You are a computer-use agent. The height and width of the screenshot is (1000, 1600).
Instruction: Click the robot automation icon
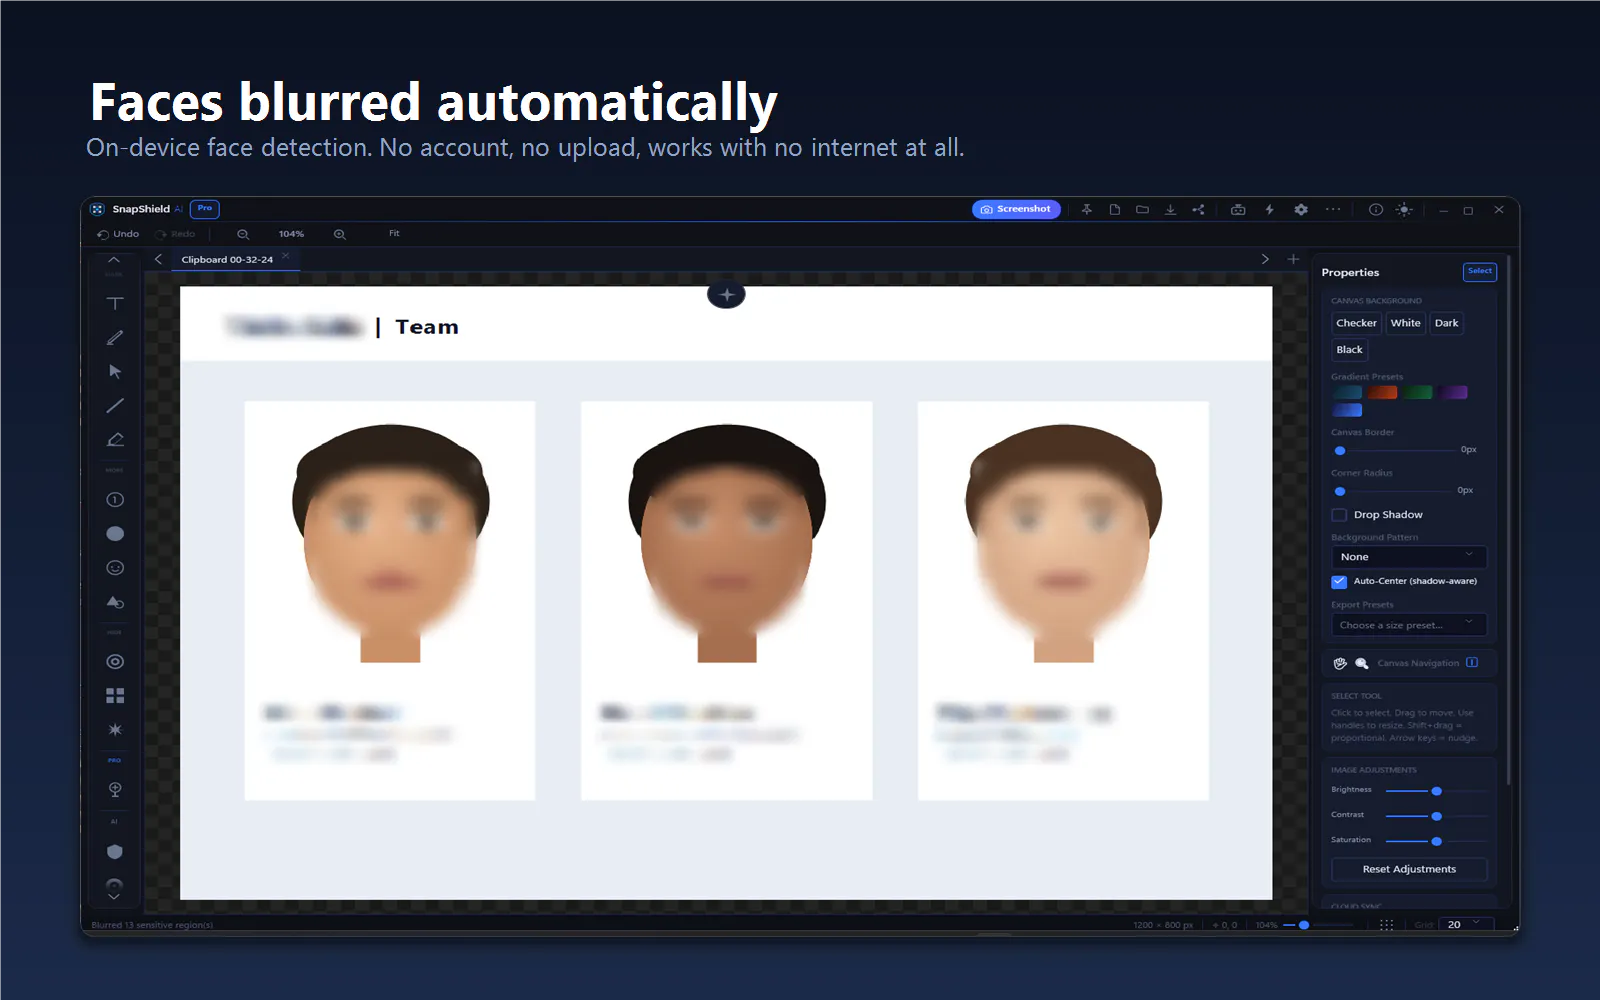point(1238,209)
